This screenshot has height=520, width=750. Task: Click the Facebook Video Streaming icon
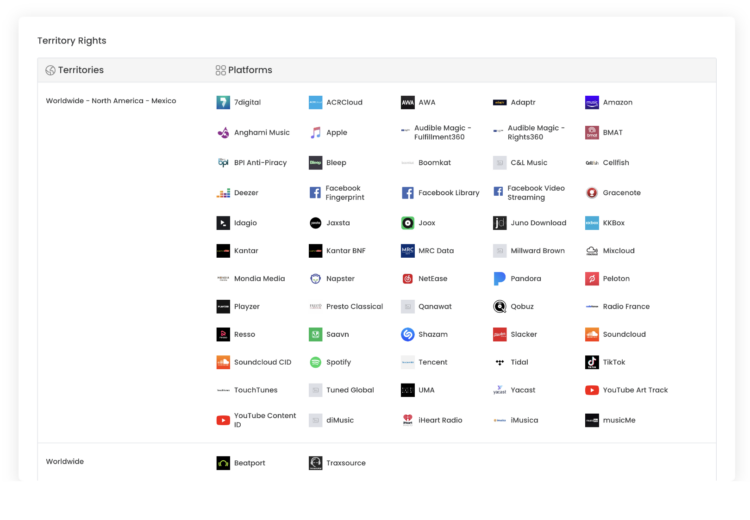498,191
